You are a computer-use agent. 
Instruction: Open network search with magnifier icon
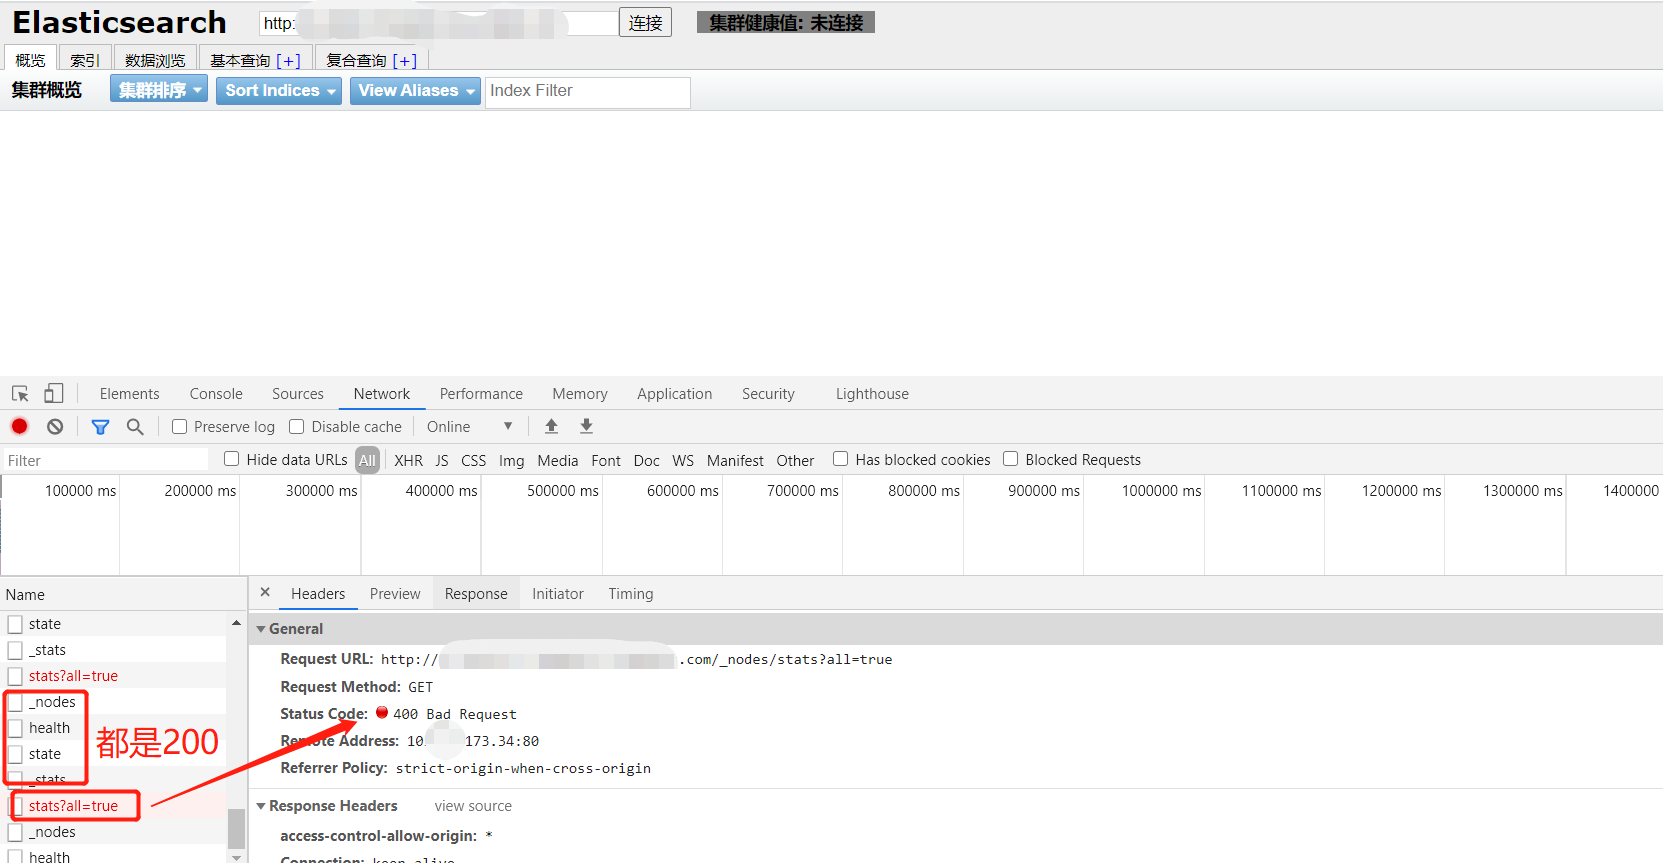tap(135, 427)
